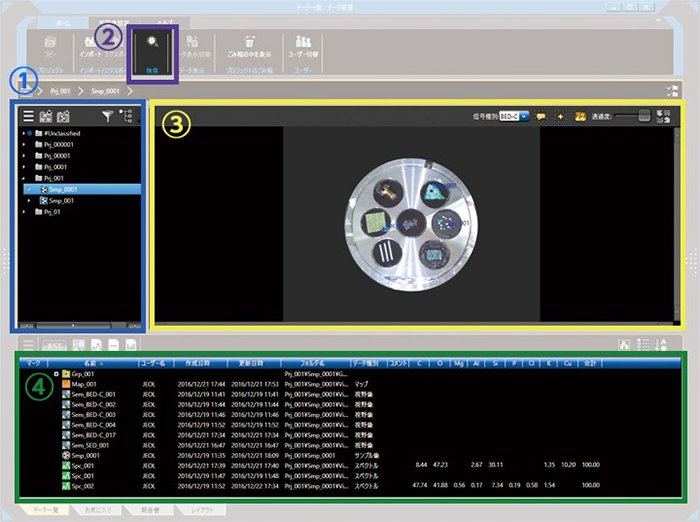Select the Spc_002 spectrum row

point(82,484)
